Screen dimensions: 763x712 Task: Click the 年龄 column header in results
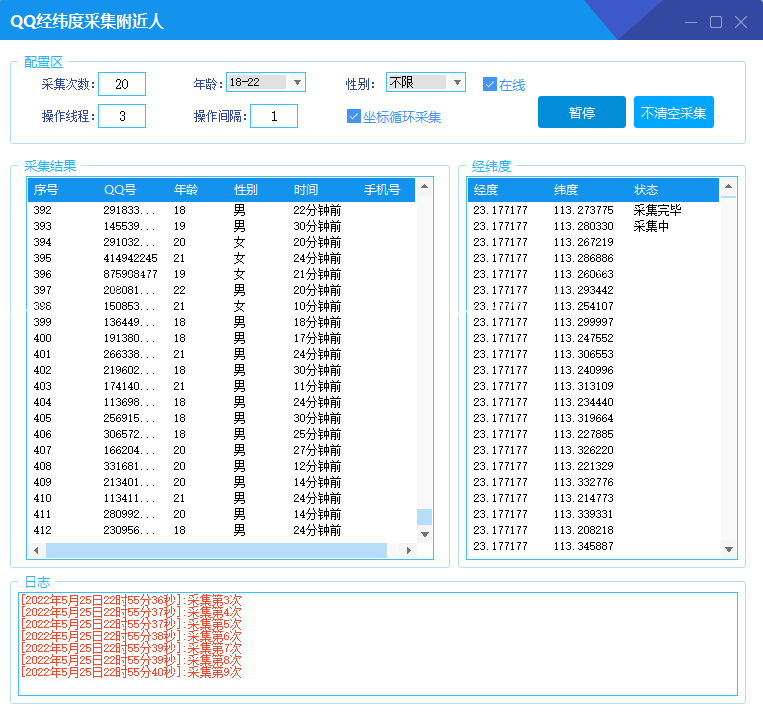(x=186, y=190)
